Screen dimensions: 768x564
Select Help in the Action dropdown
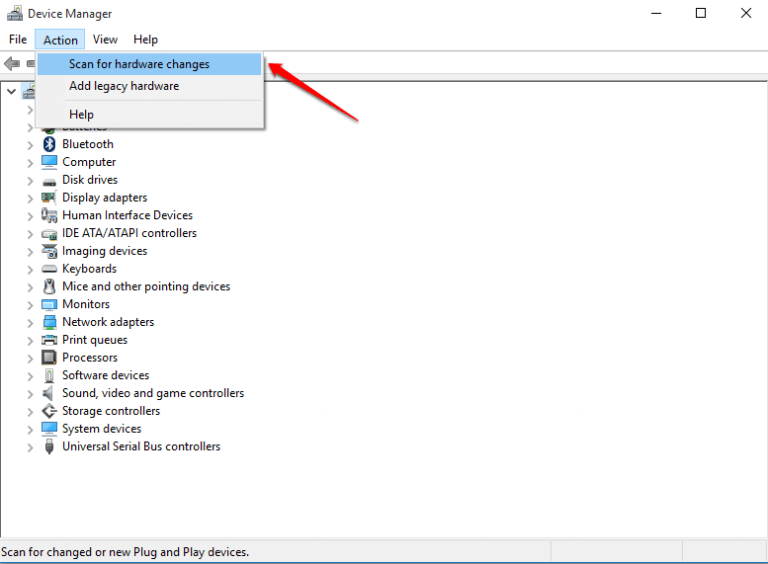pos(149,115)
